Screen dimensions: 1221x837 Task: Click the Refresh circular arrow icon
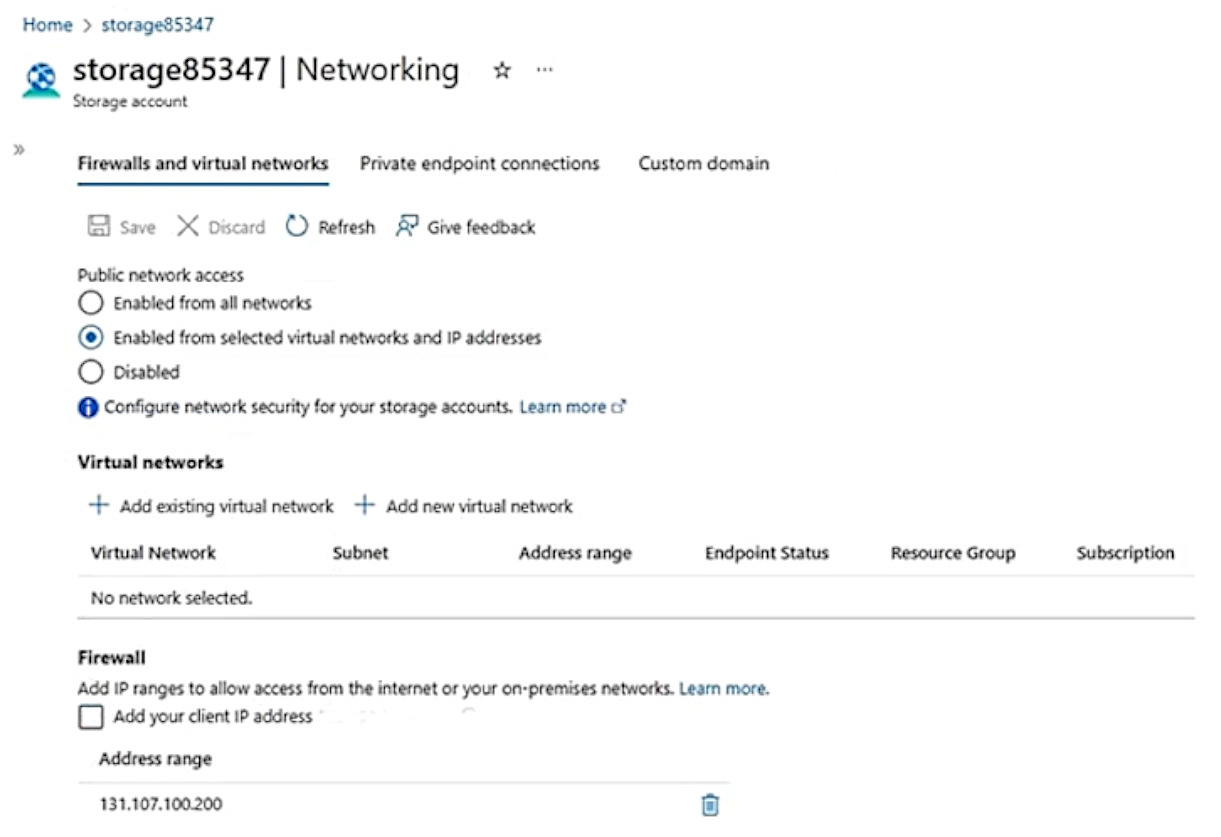click(x=297, y=227)
